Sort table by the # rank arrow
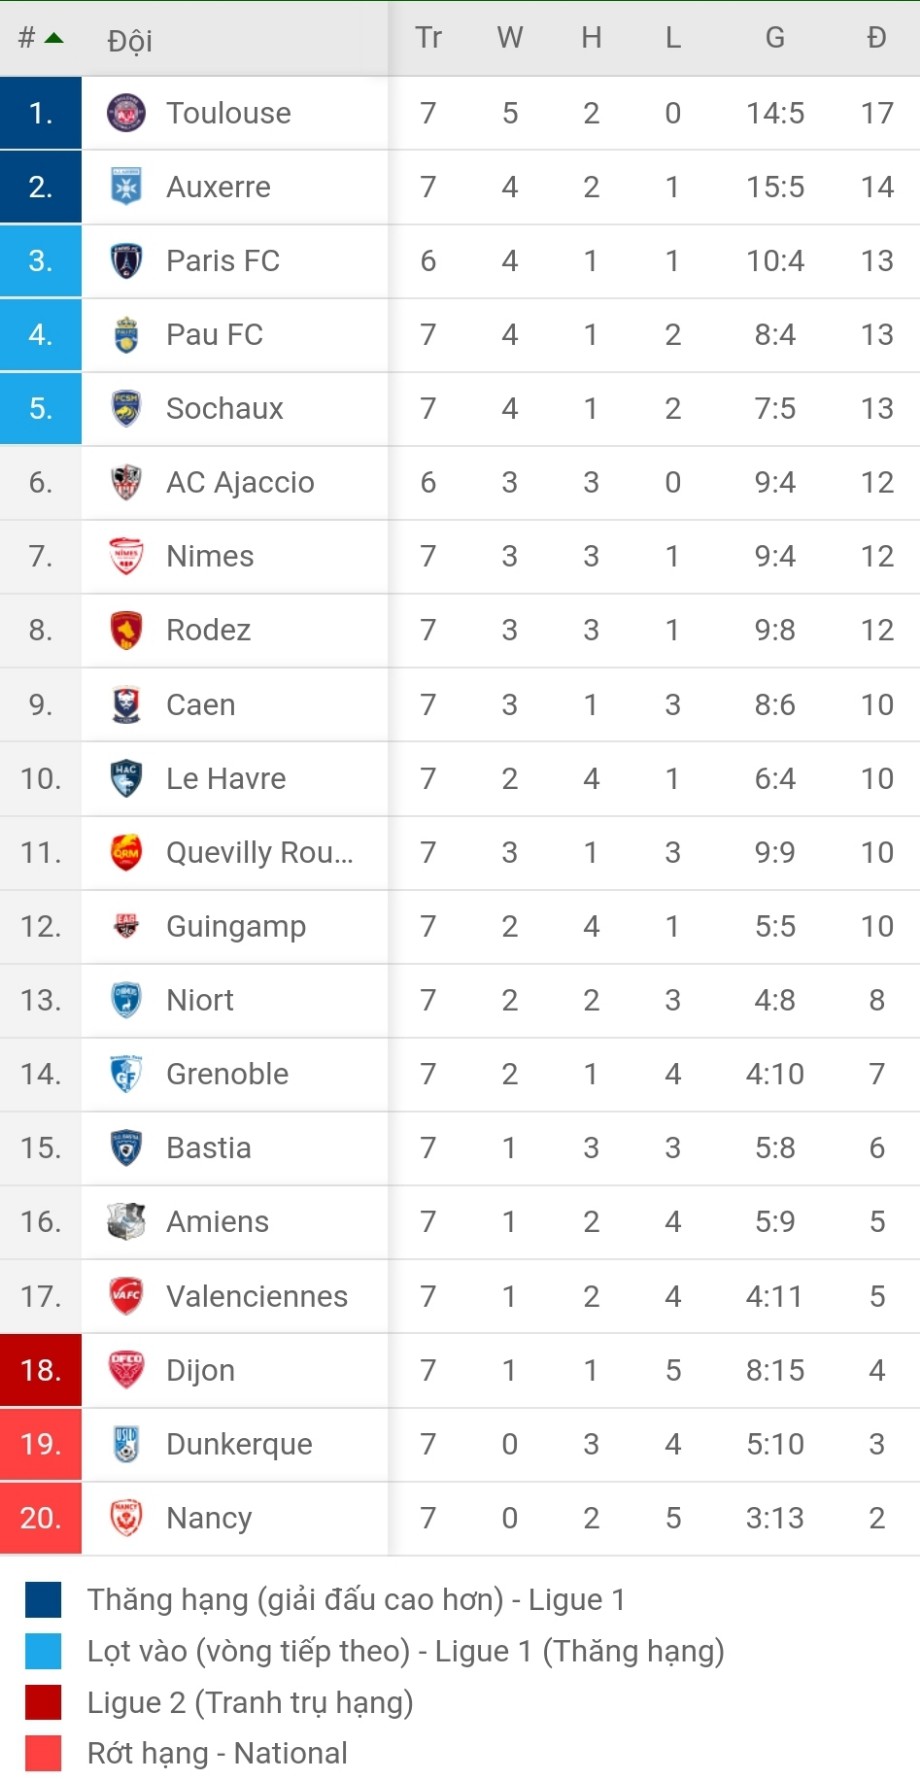The width and height of the screenshot is (920, 1779). pyautogui.click(x=54, y=39)
